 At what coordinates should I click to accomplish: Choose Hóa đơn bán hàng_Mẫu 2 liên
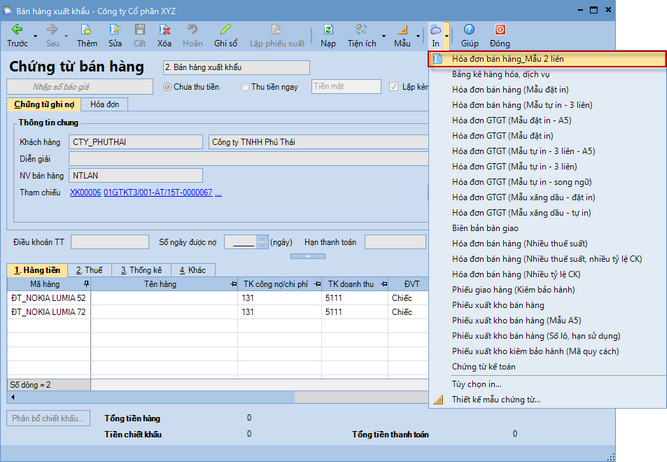(x=547, y=59)
